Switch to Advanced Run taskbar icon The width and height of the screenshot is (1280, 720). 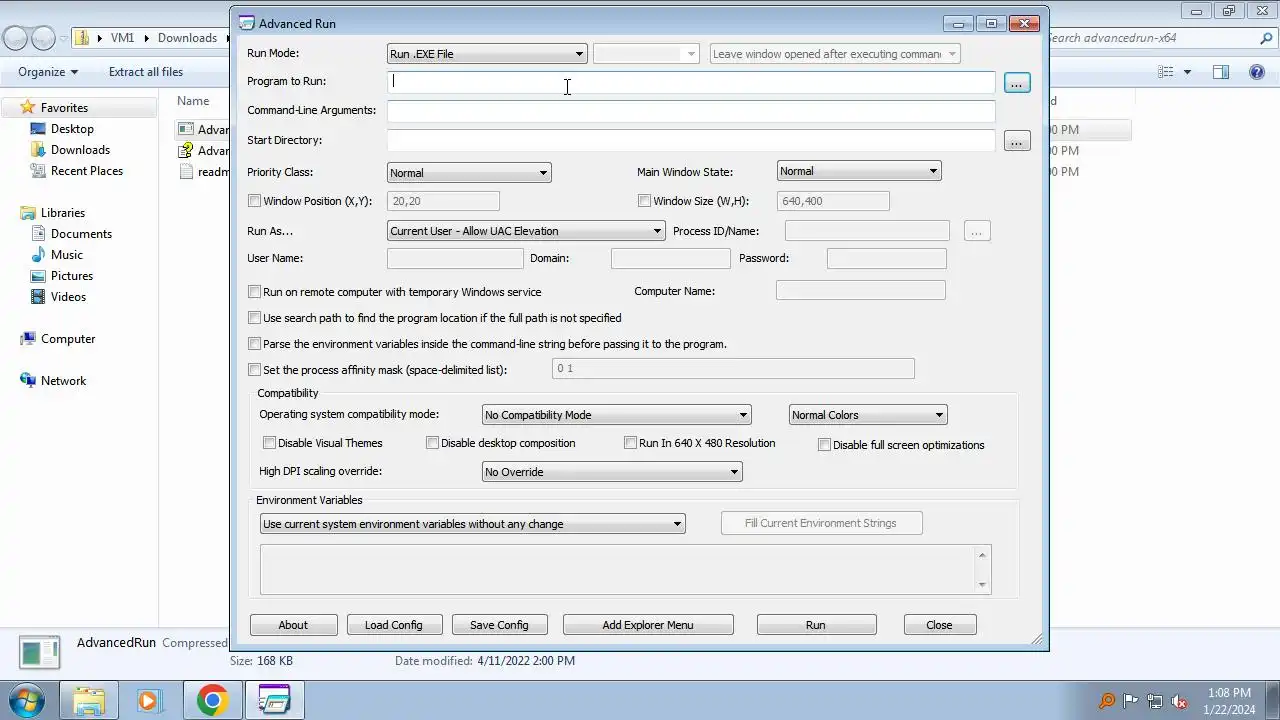click(273, 700)
